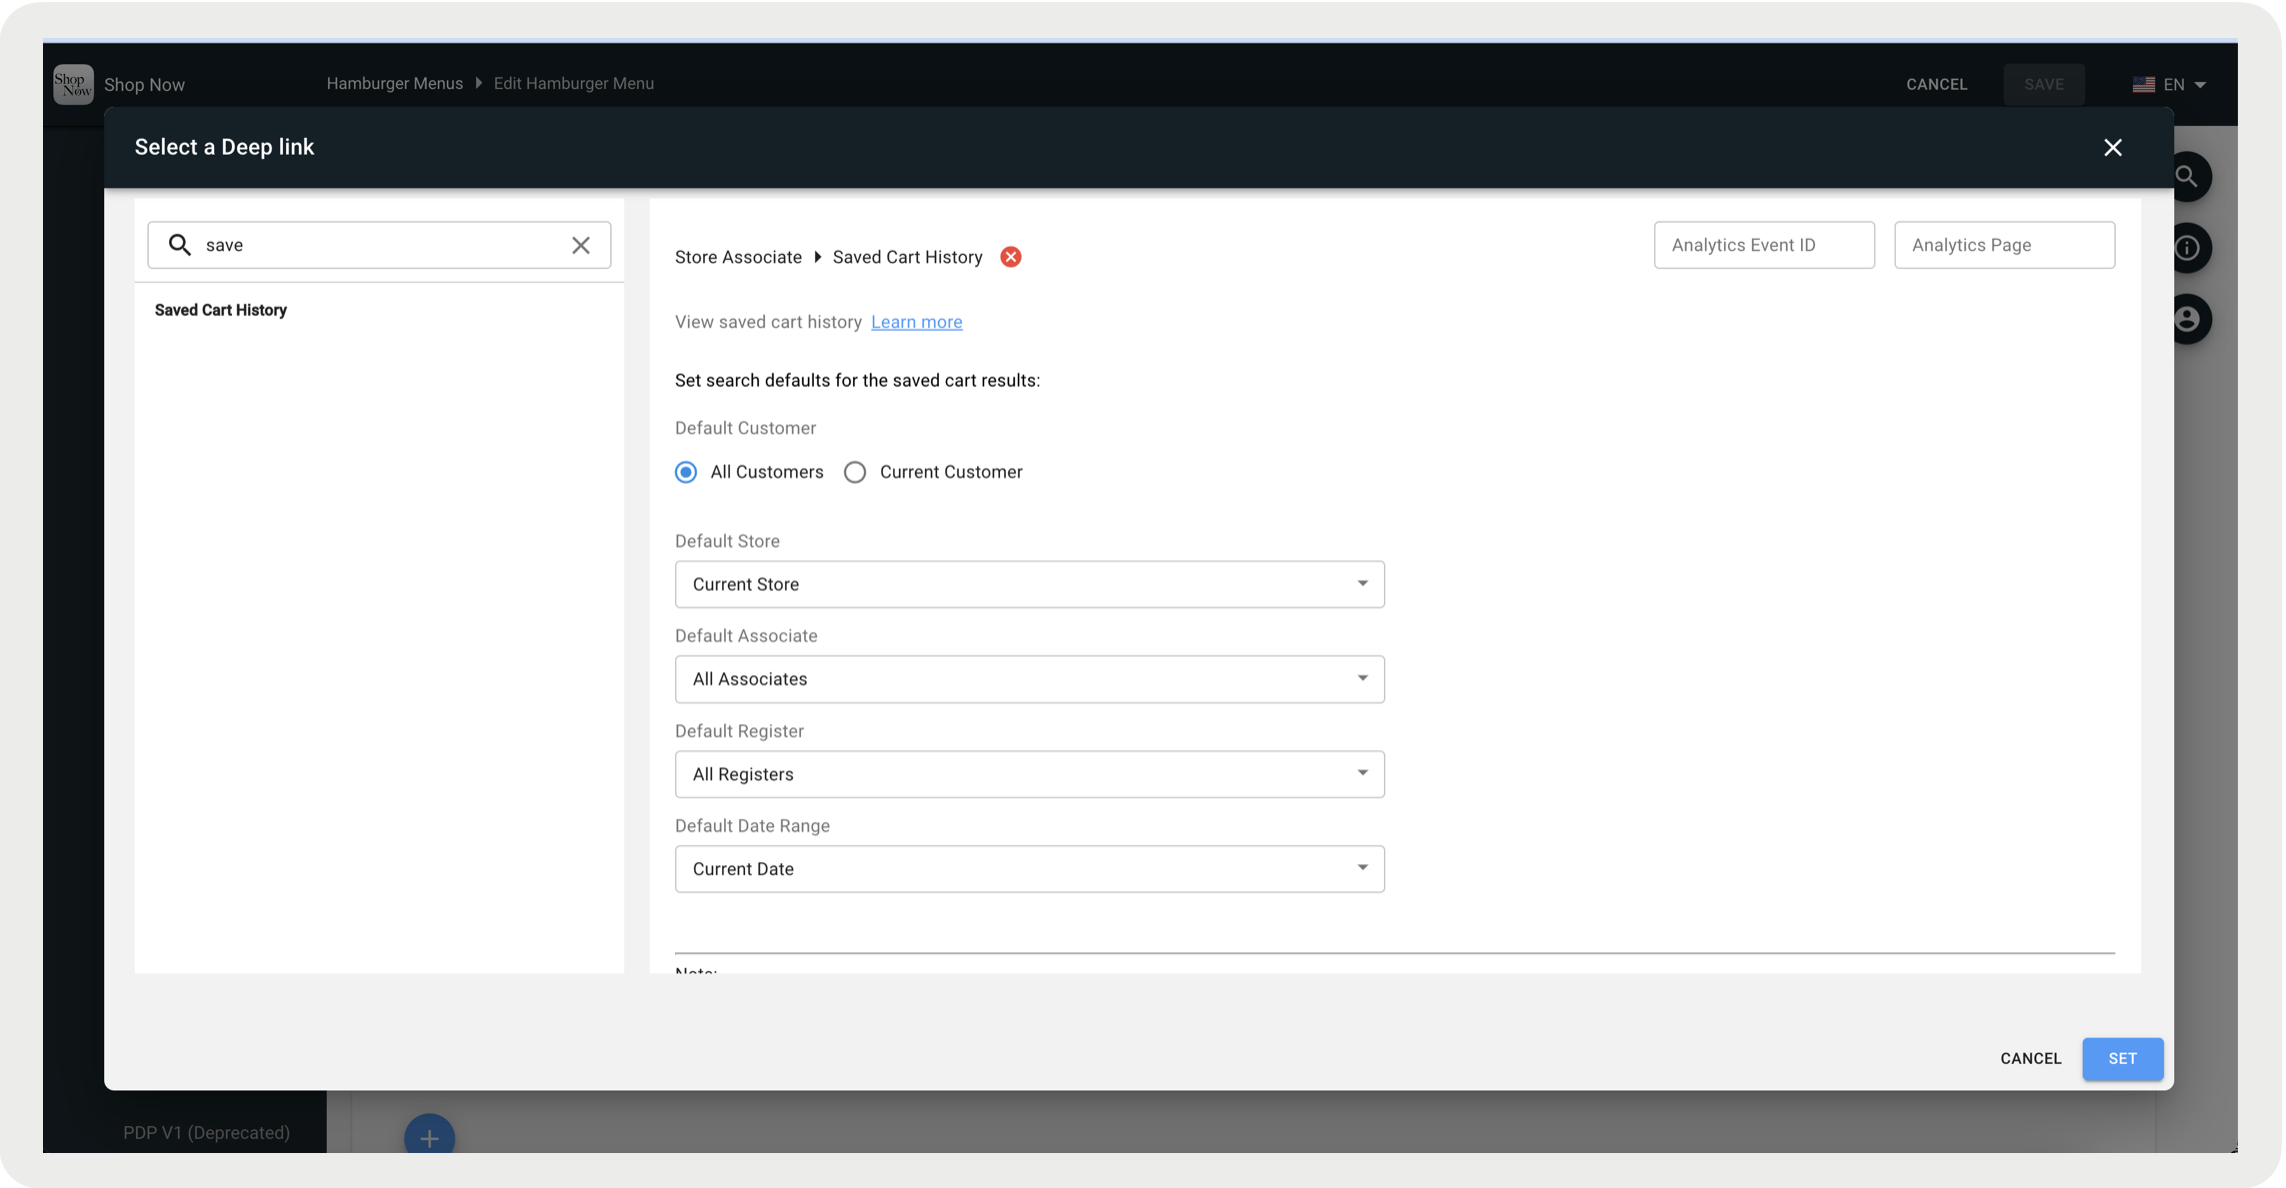Select PDP V1 (Deprecated) sidebar item
This screenshot has height=1188, width=2286.
tap(206, 1132)
